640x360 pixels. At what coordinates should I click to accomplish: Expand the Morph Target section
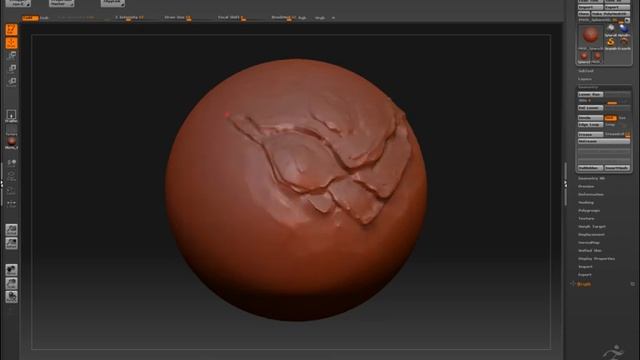592,227
